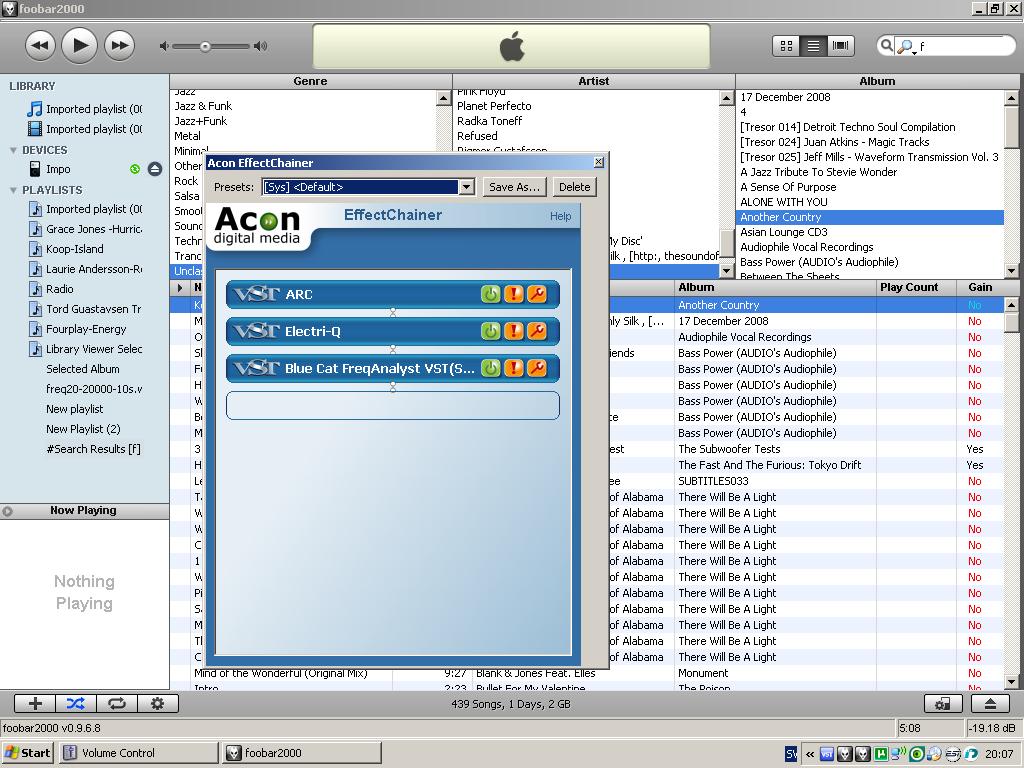Viewport: 1024px width, 768px height.
Task: Sort by the Genre column header
Action: (x=310, y=81)
